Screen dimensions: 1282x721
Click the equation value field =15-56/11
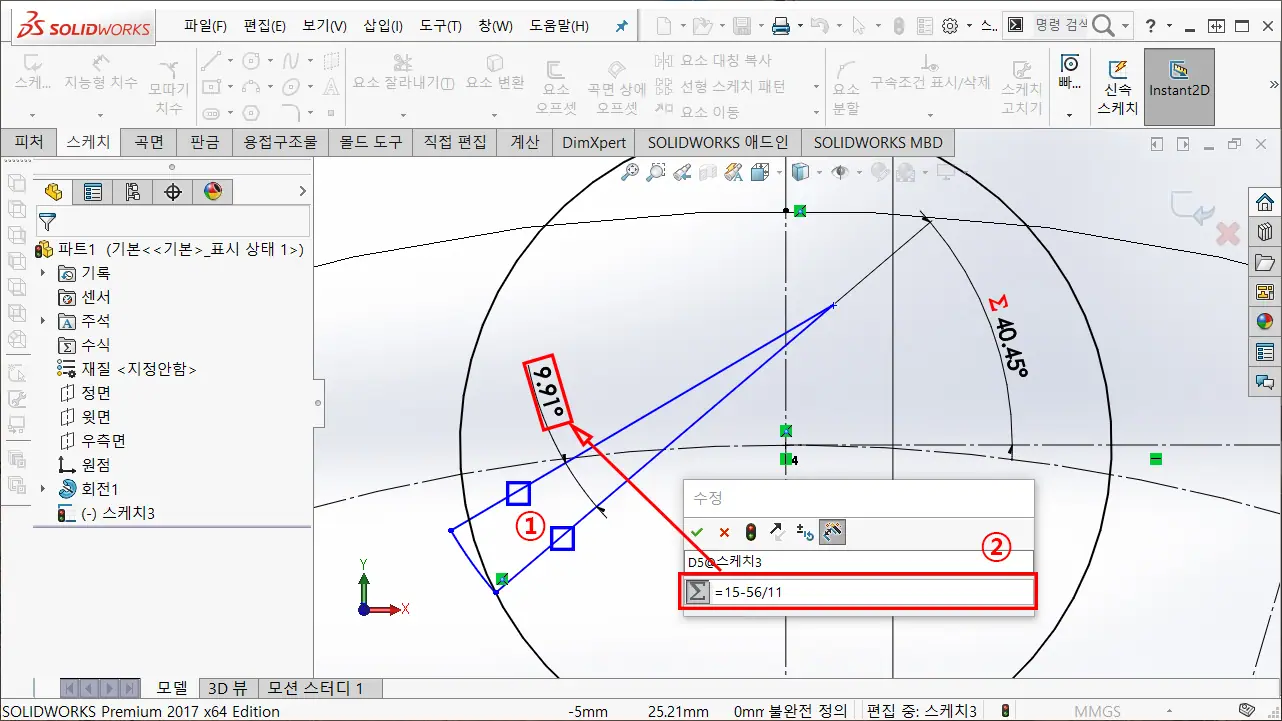pos(871,592)
